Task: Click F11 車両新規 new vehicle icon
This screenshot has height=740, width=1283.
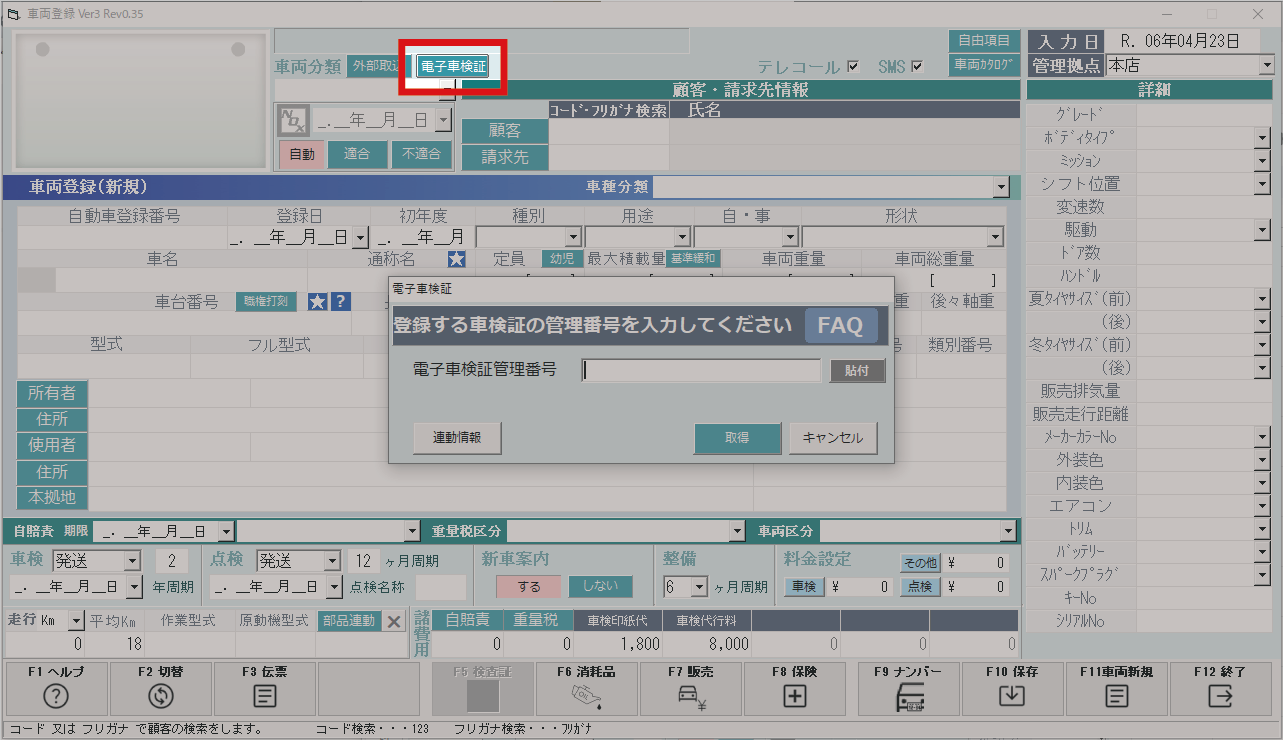Action: [x=1116, y=689]
